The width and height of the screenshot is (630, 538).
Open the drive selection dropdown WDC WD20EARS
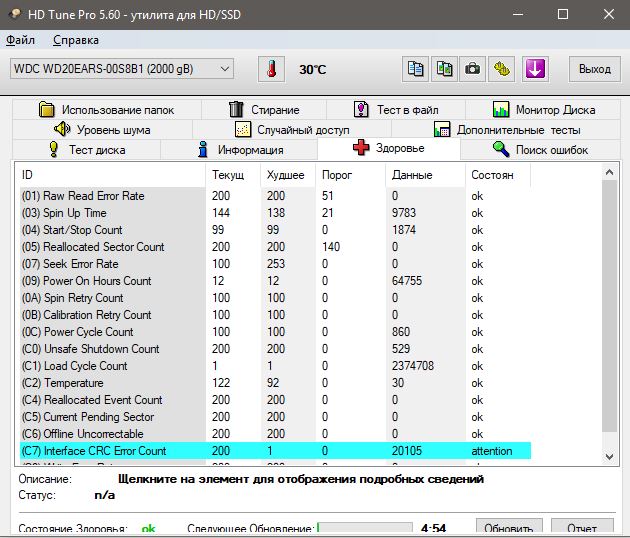[122, 69]
